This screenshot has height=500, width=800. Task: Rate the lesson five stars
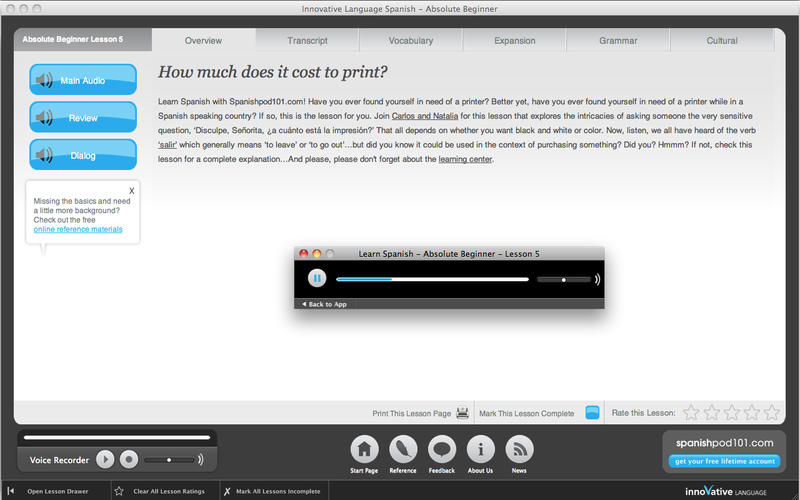point(772,412)
